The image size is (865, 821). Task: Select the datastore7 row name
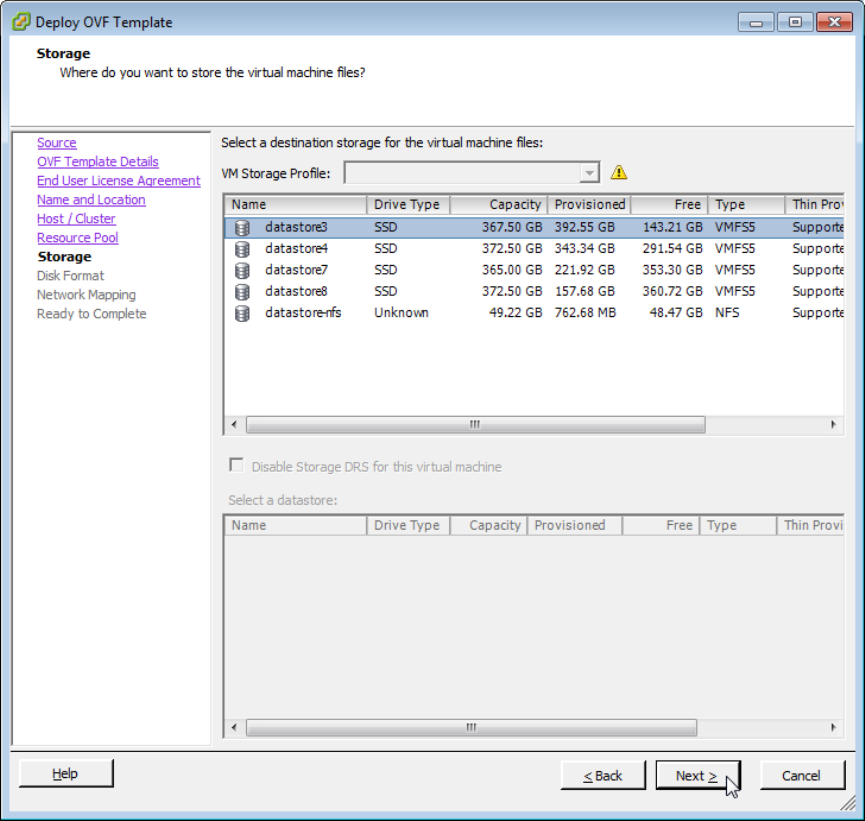coord(296,270)
